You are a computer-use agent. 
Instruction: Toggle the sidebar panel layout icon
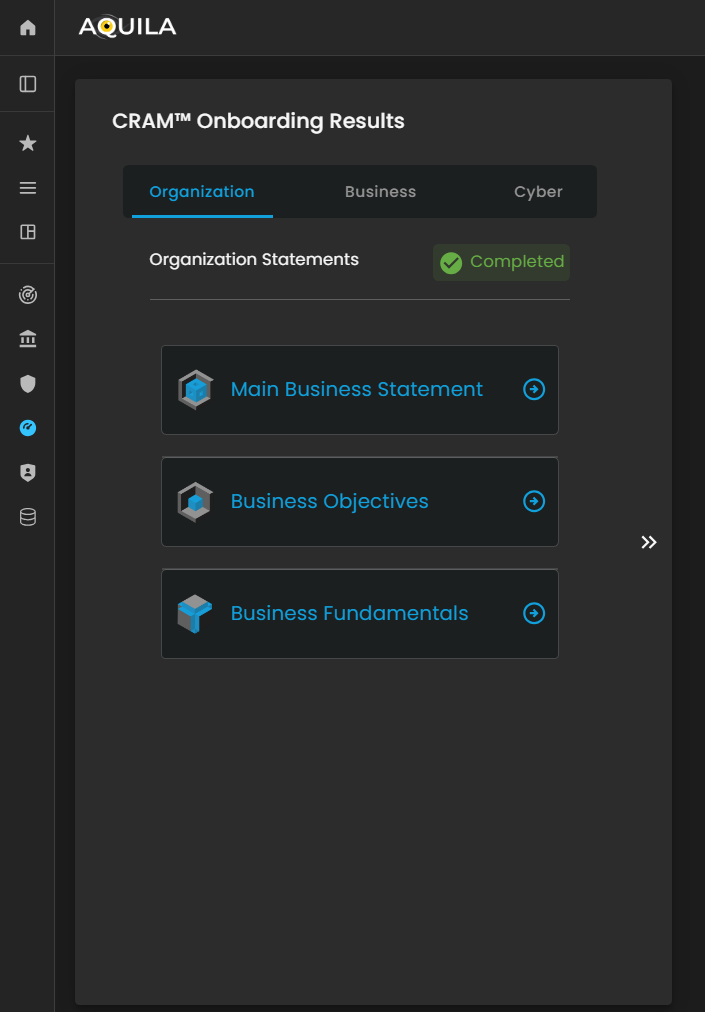(28, 84)
